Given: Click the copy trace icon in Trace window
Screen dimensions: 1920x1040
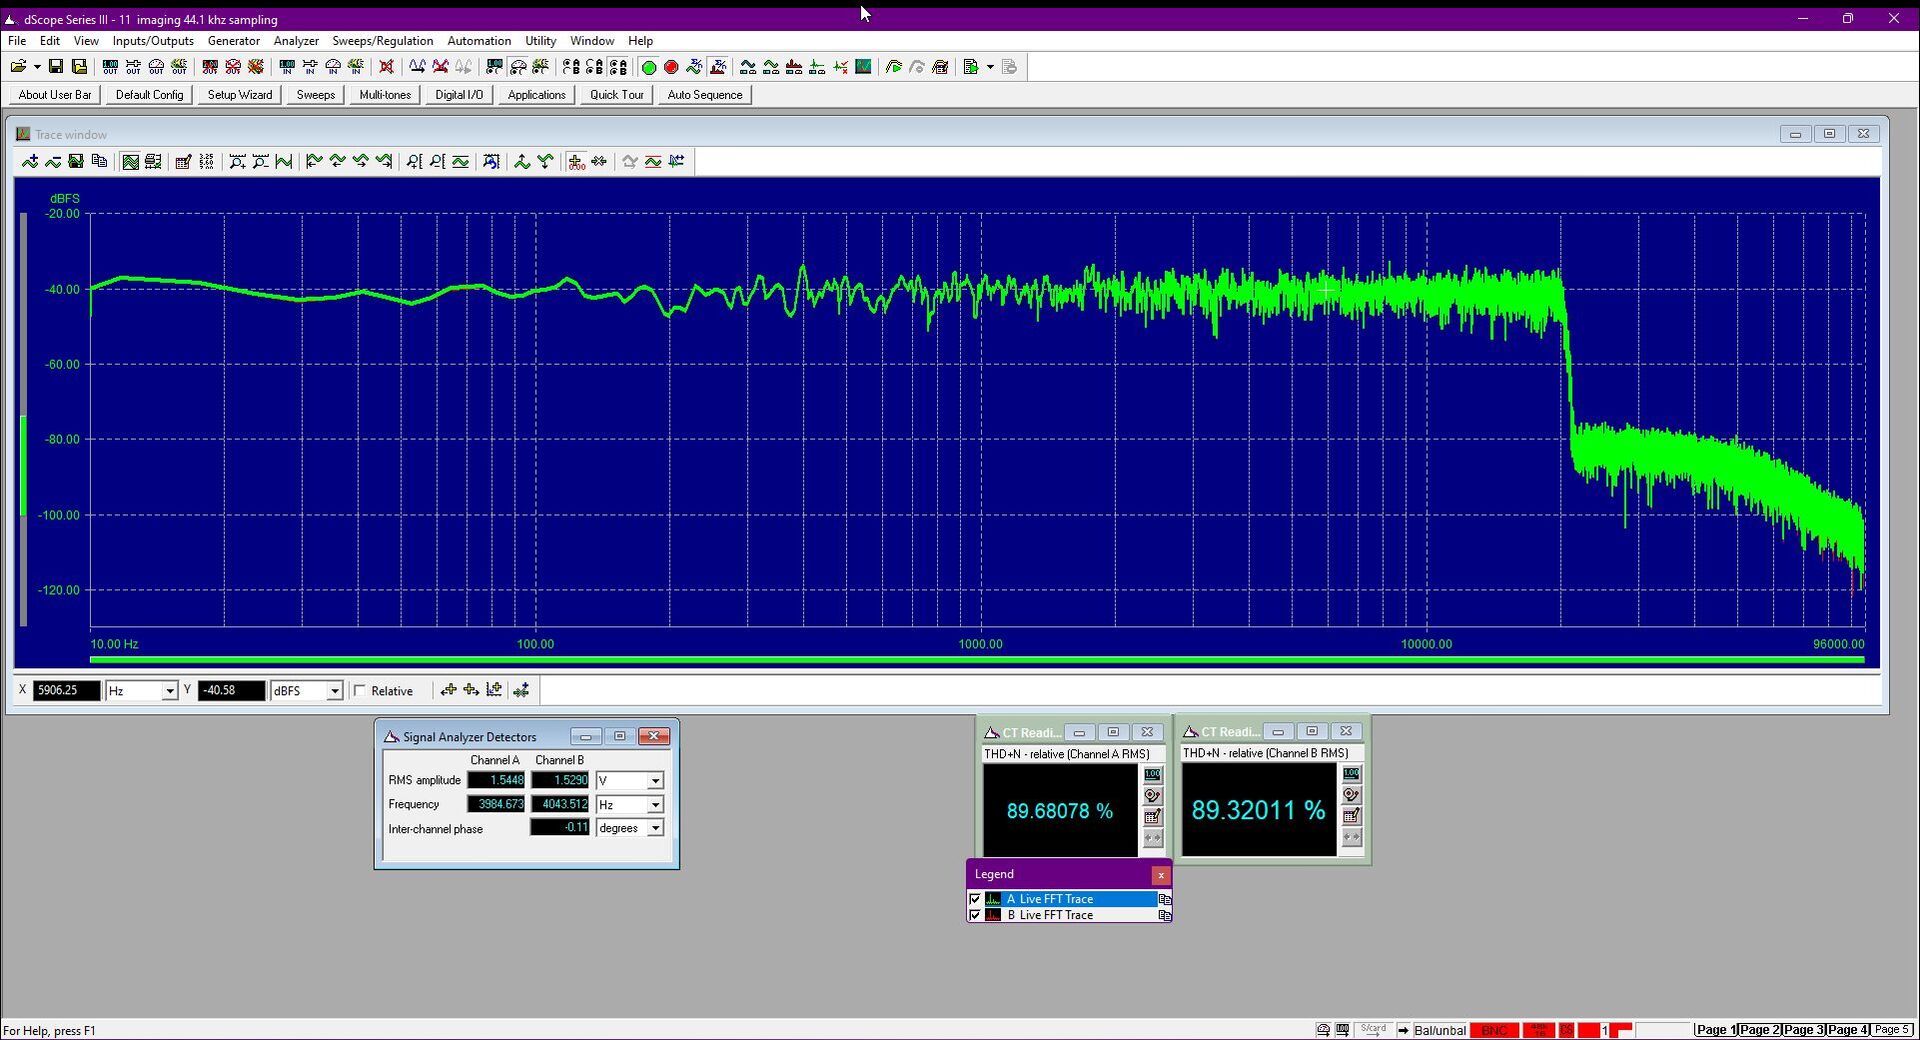Looking at the screenshot, I should [x=99, y=161].
